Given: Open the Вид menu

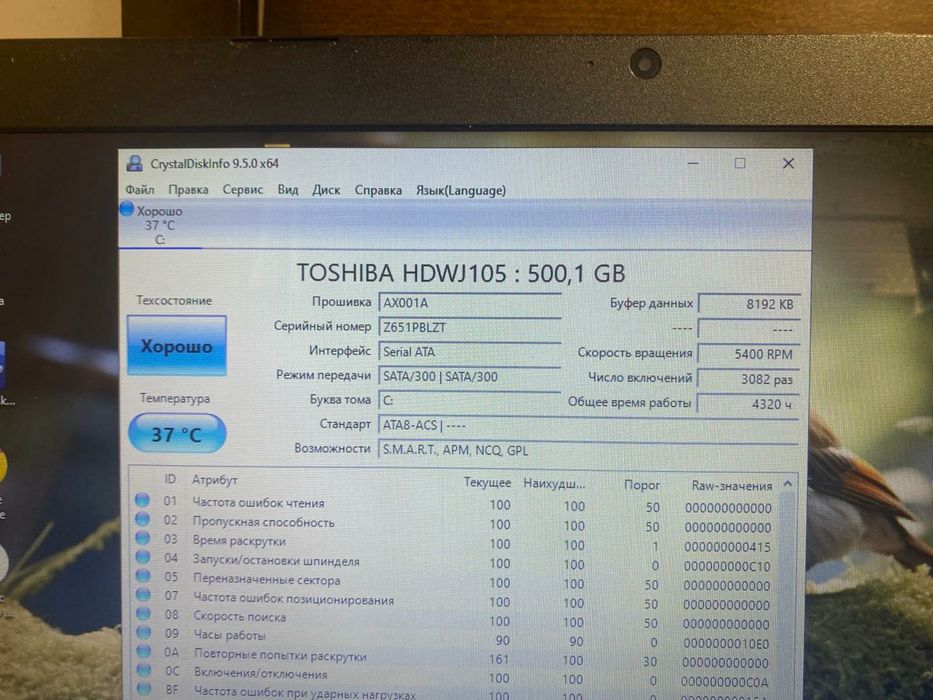Looking at the screenshot, I should coord(287,190).
